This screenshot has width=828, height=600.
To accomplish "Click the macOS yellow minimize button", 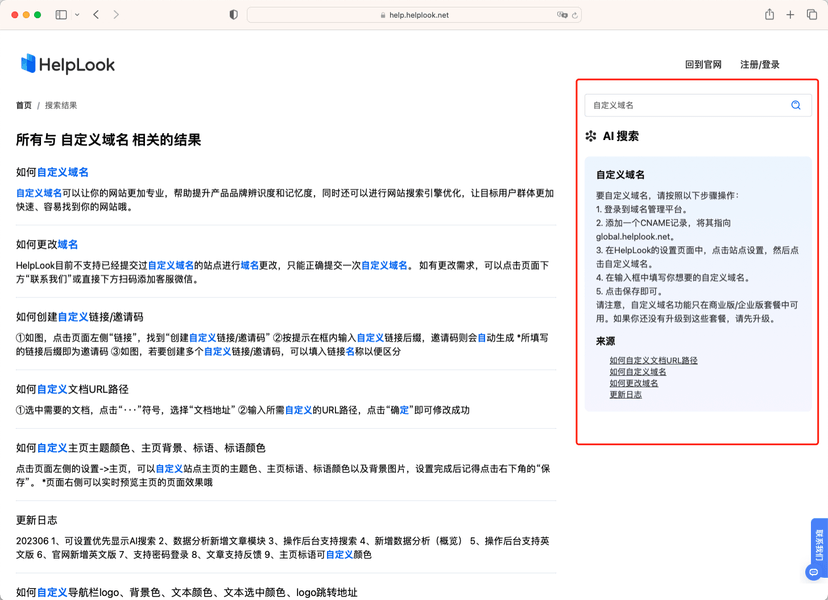I will click(26, 15).
